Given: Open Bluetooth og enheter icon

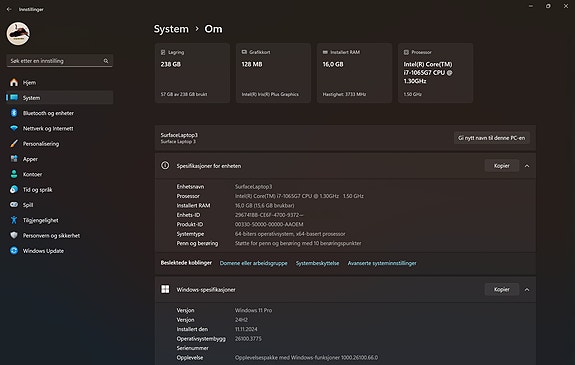Looking at the screenshot, I should [x=14, y=113].
